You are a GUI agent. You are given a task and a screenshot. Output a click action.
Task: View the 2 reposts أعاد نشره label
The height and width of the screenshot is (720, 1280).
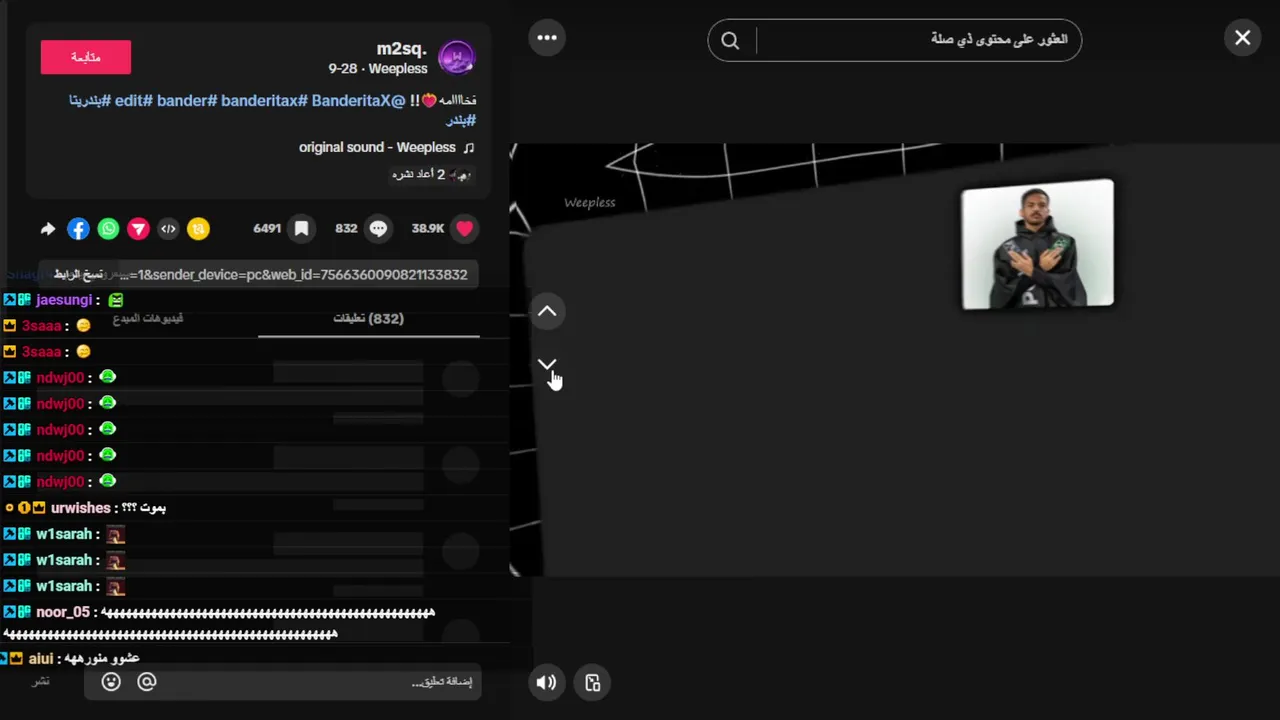point(431,174)
